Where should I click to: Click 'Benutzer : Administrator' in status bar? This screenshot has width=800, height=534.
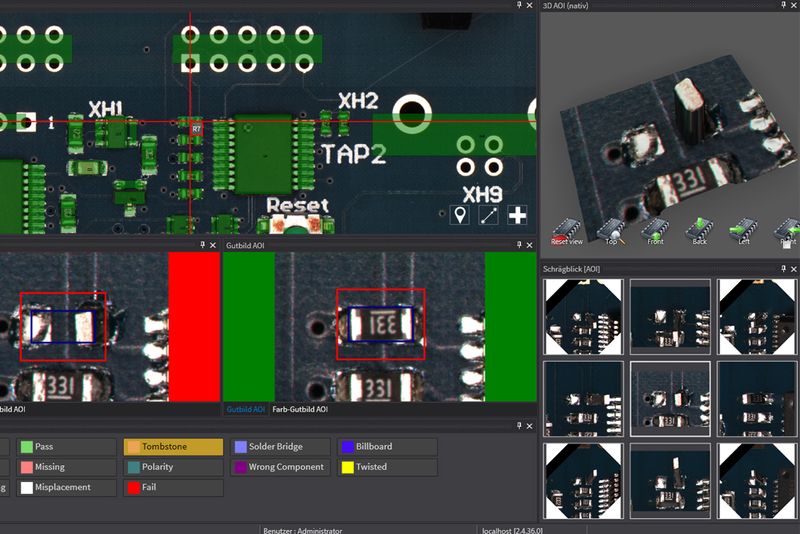click(x=303, y=530)
